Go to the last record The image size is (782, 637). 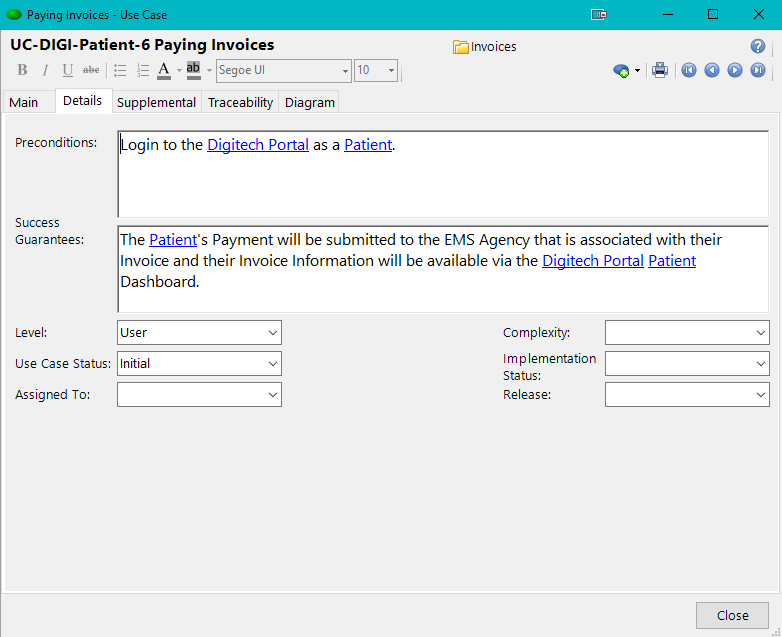coord(758,70)
